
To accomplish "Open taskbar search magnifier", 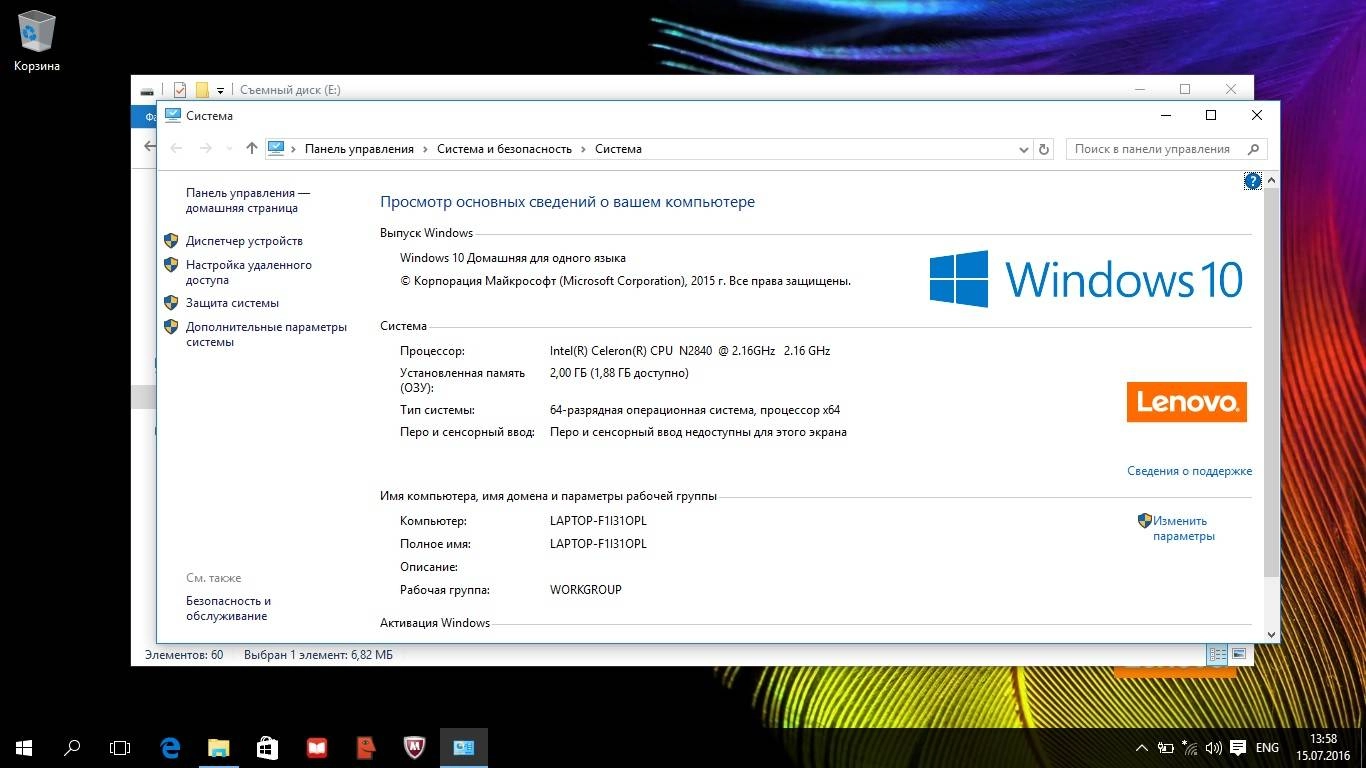I will (x=72, y=747).
